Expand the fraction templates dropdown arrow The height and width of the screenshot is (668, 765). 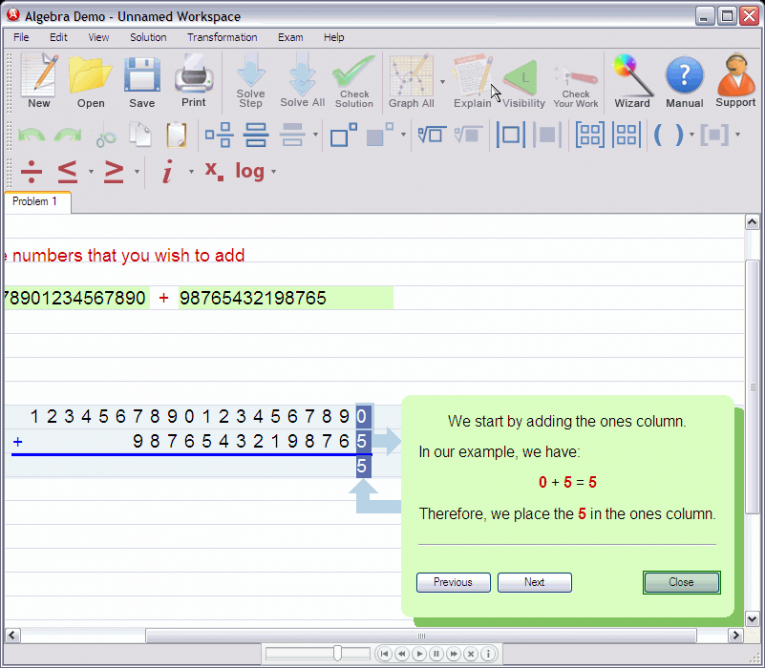click(316, 135)
